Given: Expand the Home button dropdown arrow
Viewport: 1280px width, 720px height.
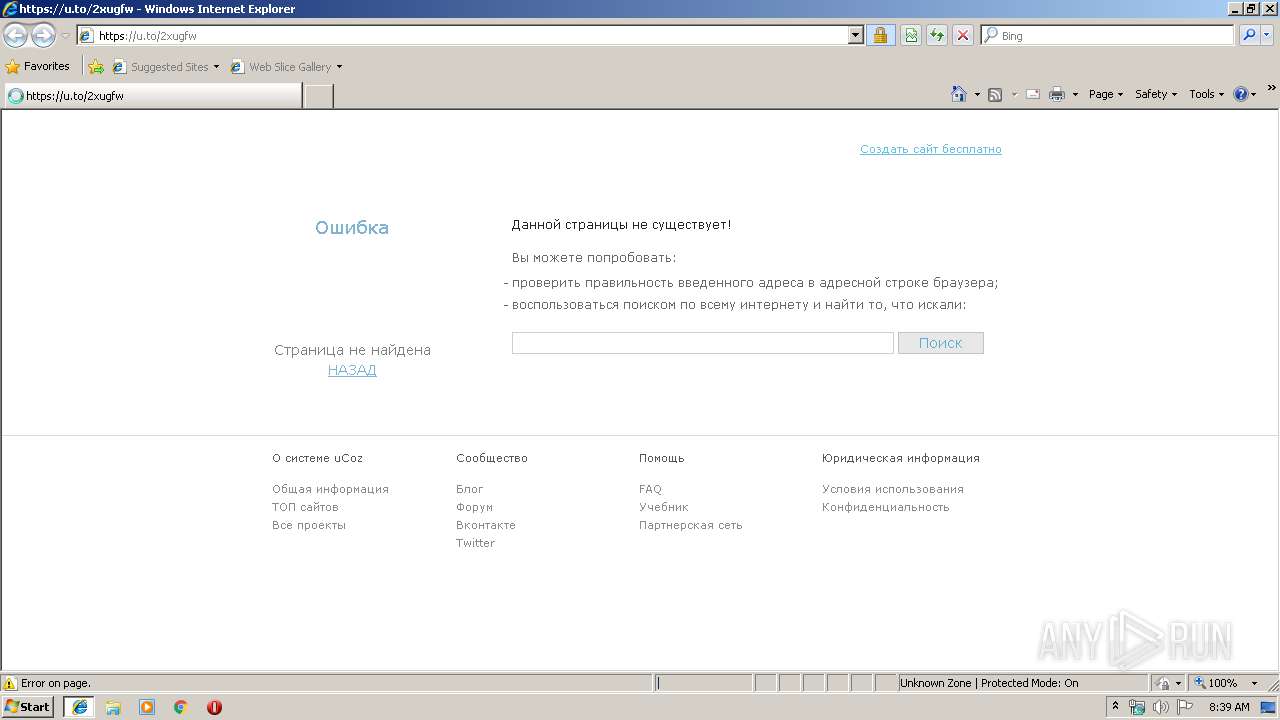Looking at the screenshot, I should (977, 94).
